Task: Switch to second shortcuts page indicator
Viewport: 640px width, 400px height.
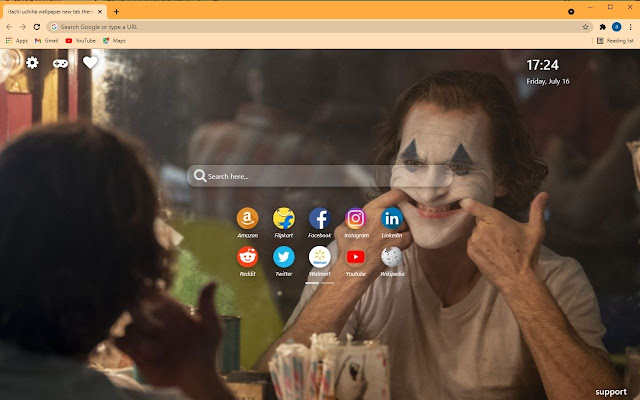Action: pos(327,283)
